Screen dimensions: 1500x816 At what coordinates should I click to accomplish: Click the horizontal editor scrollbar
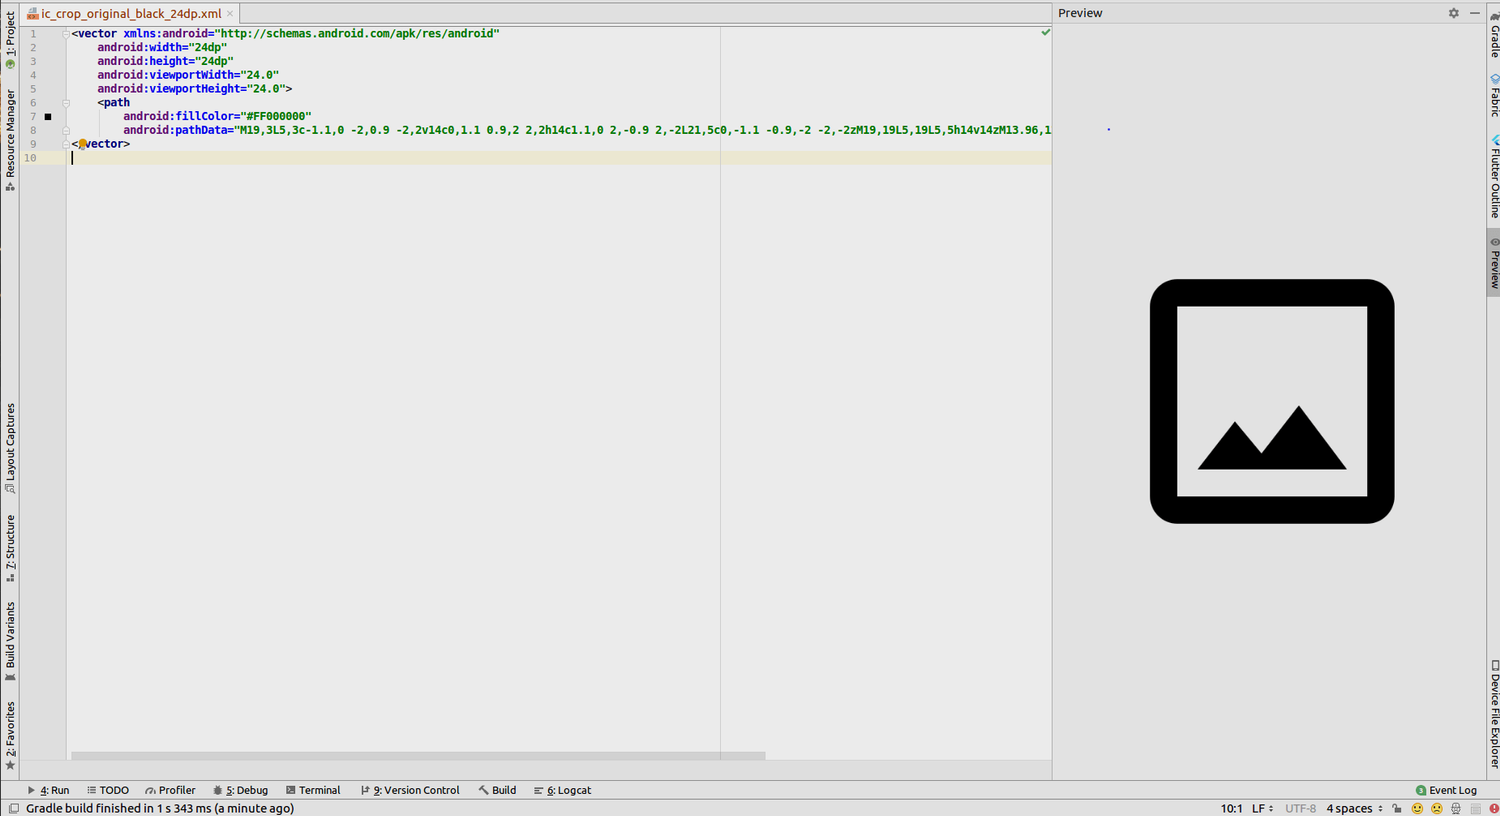(418, 756)
